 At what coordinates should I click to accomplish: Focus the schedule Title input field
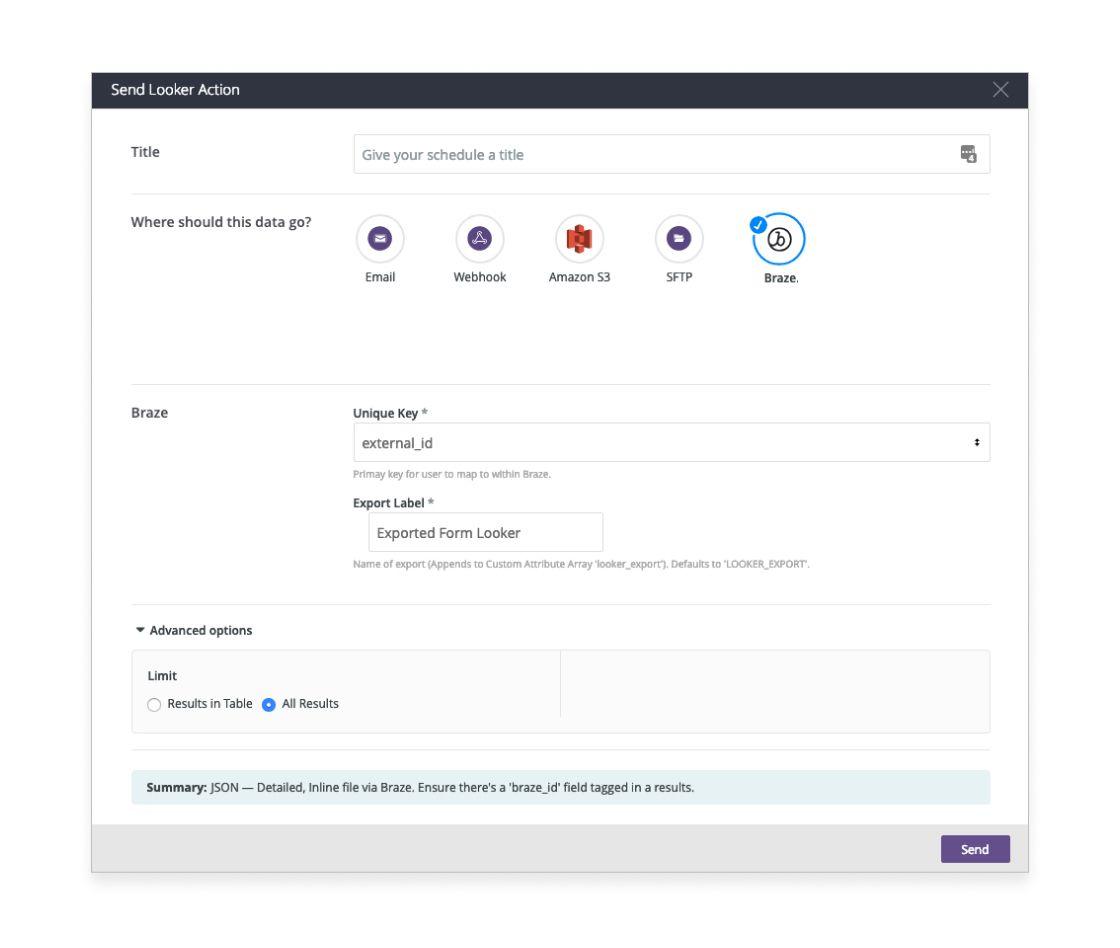point(650,155)
